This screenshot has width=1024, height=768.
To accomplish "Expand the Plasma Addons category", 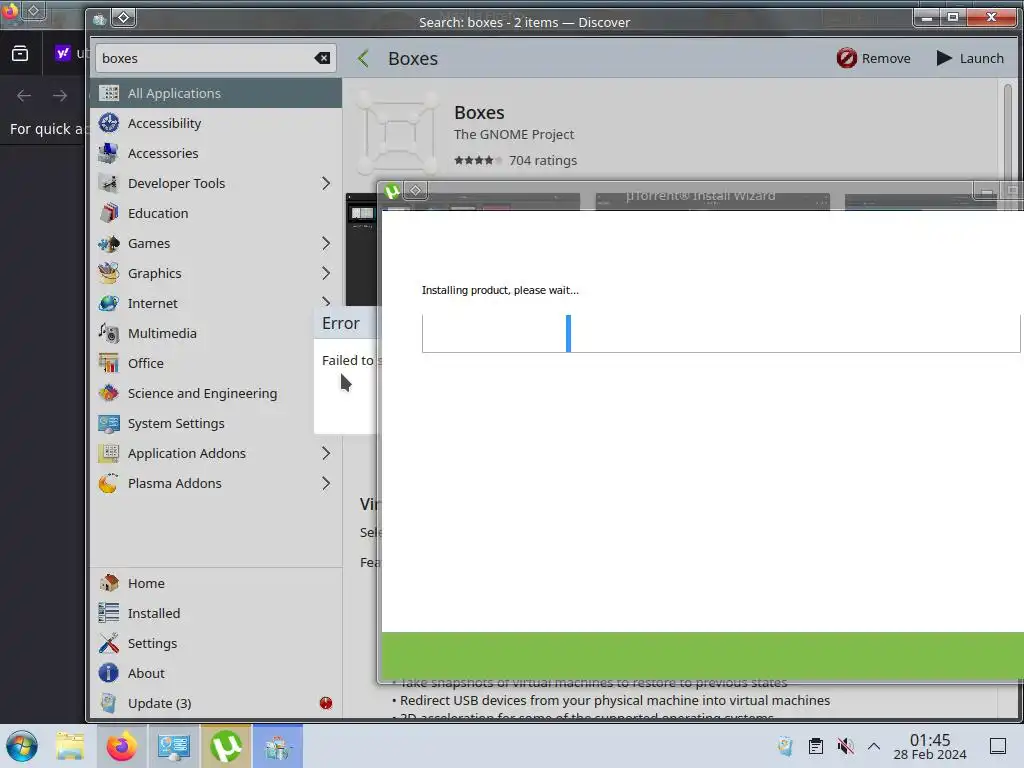I will (326, 484).
